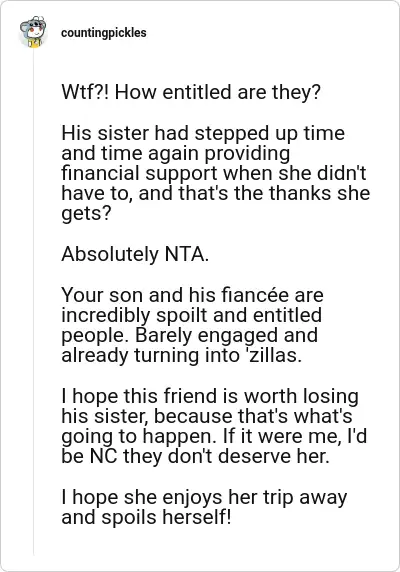The width and height of the screenshot is (400, 572).
Task: Click the closing line "and spoils herself!"
Action: (146, 517)
